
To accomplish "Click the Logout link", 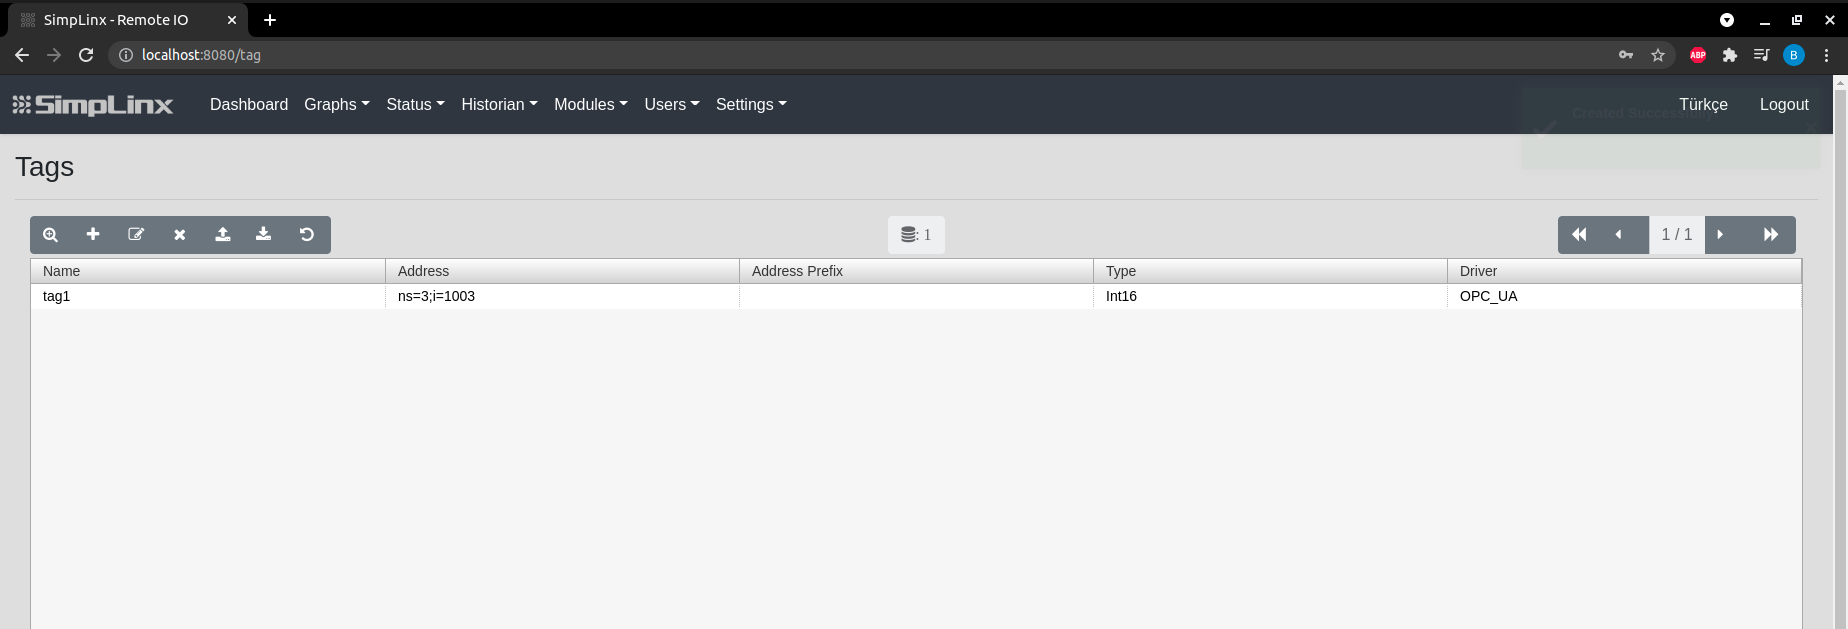I will [x=1784, y=104].
